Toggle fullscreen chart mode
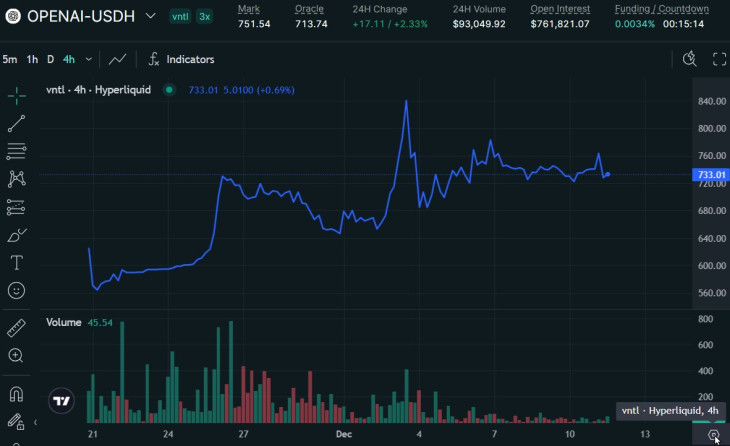 click(x=718, y=59)
